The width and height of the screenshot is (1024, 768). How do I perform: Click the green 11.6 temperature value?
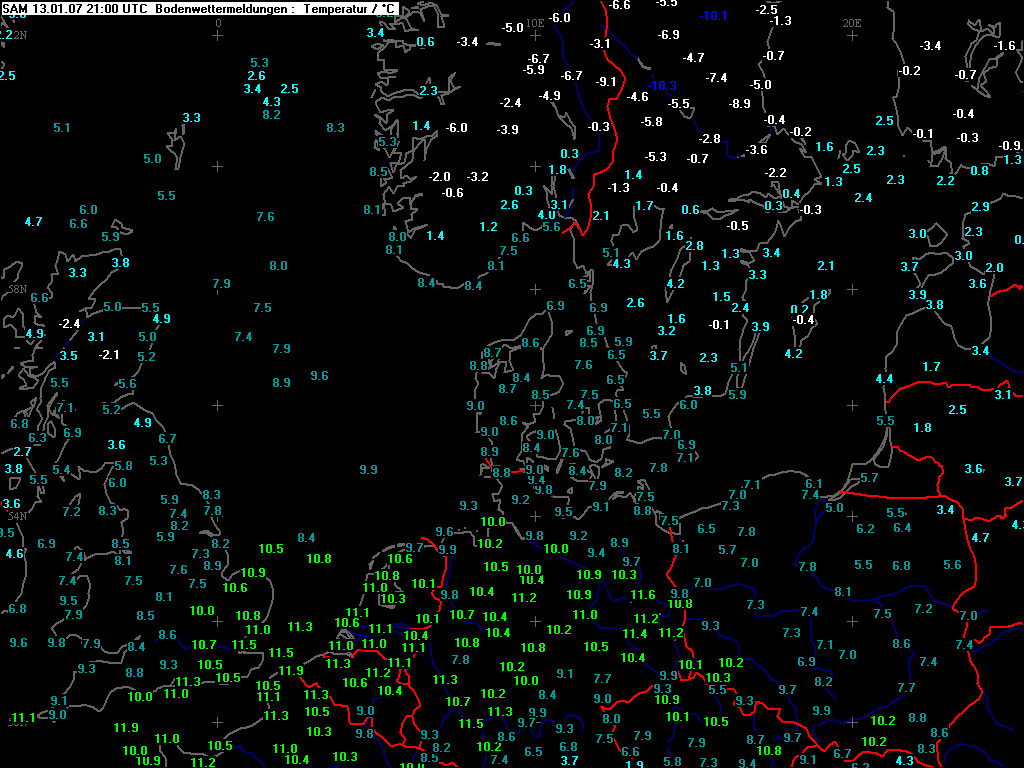click(643, 596)
